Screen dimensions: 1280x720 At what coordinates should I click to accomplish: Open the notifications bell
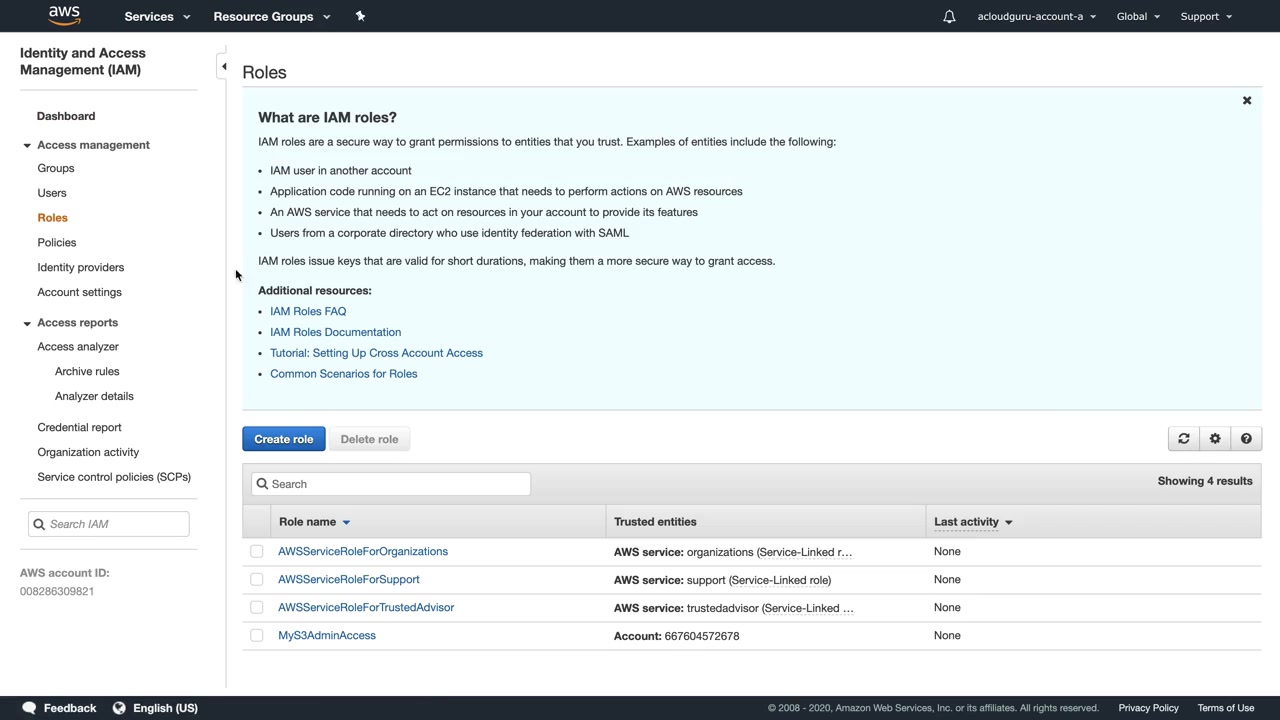[949, 16]
